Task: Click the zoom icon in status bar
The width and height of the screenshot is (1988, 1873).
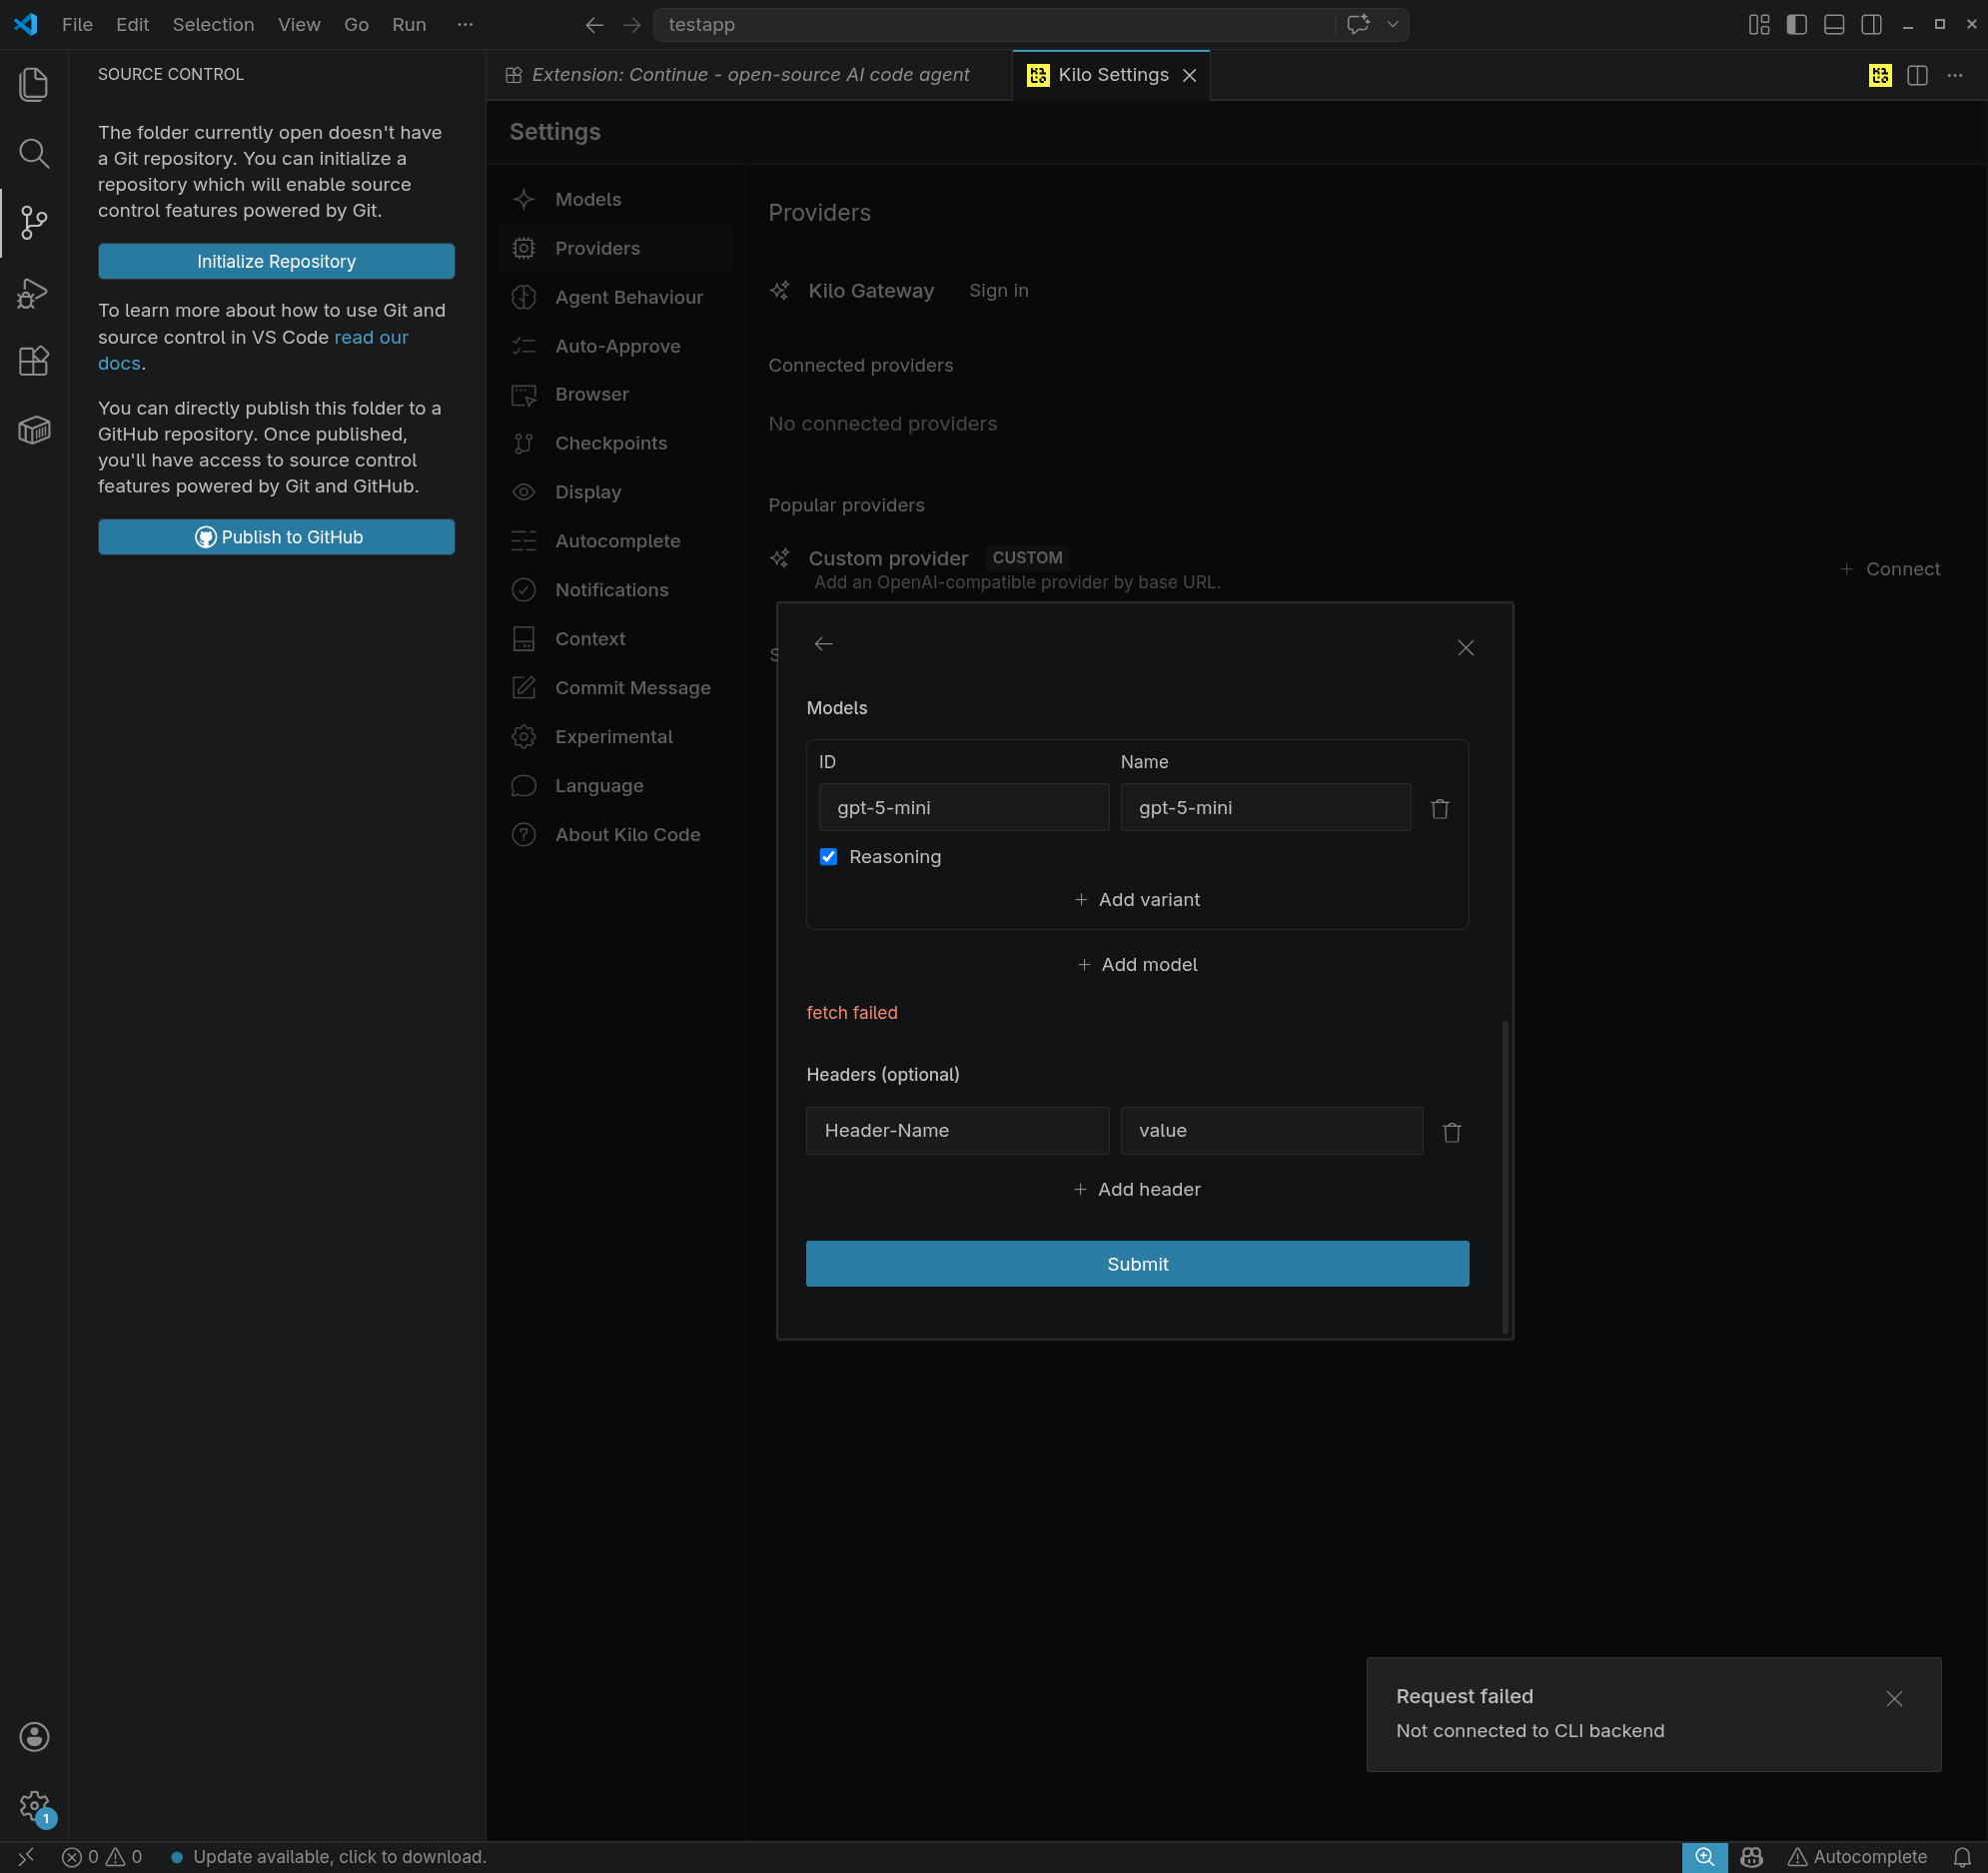Action: pyautogui.click(x=1705, y=1857)
